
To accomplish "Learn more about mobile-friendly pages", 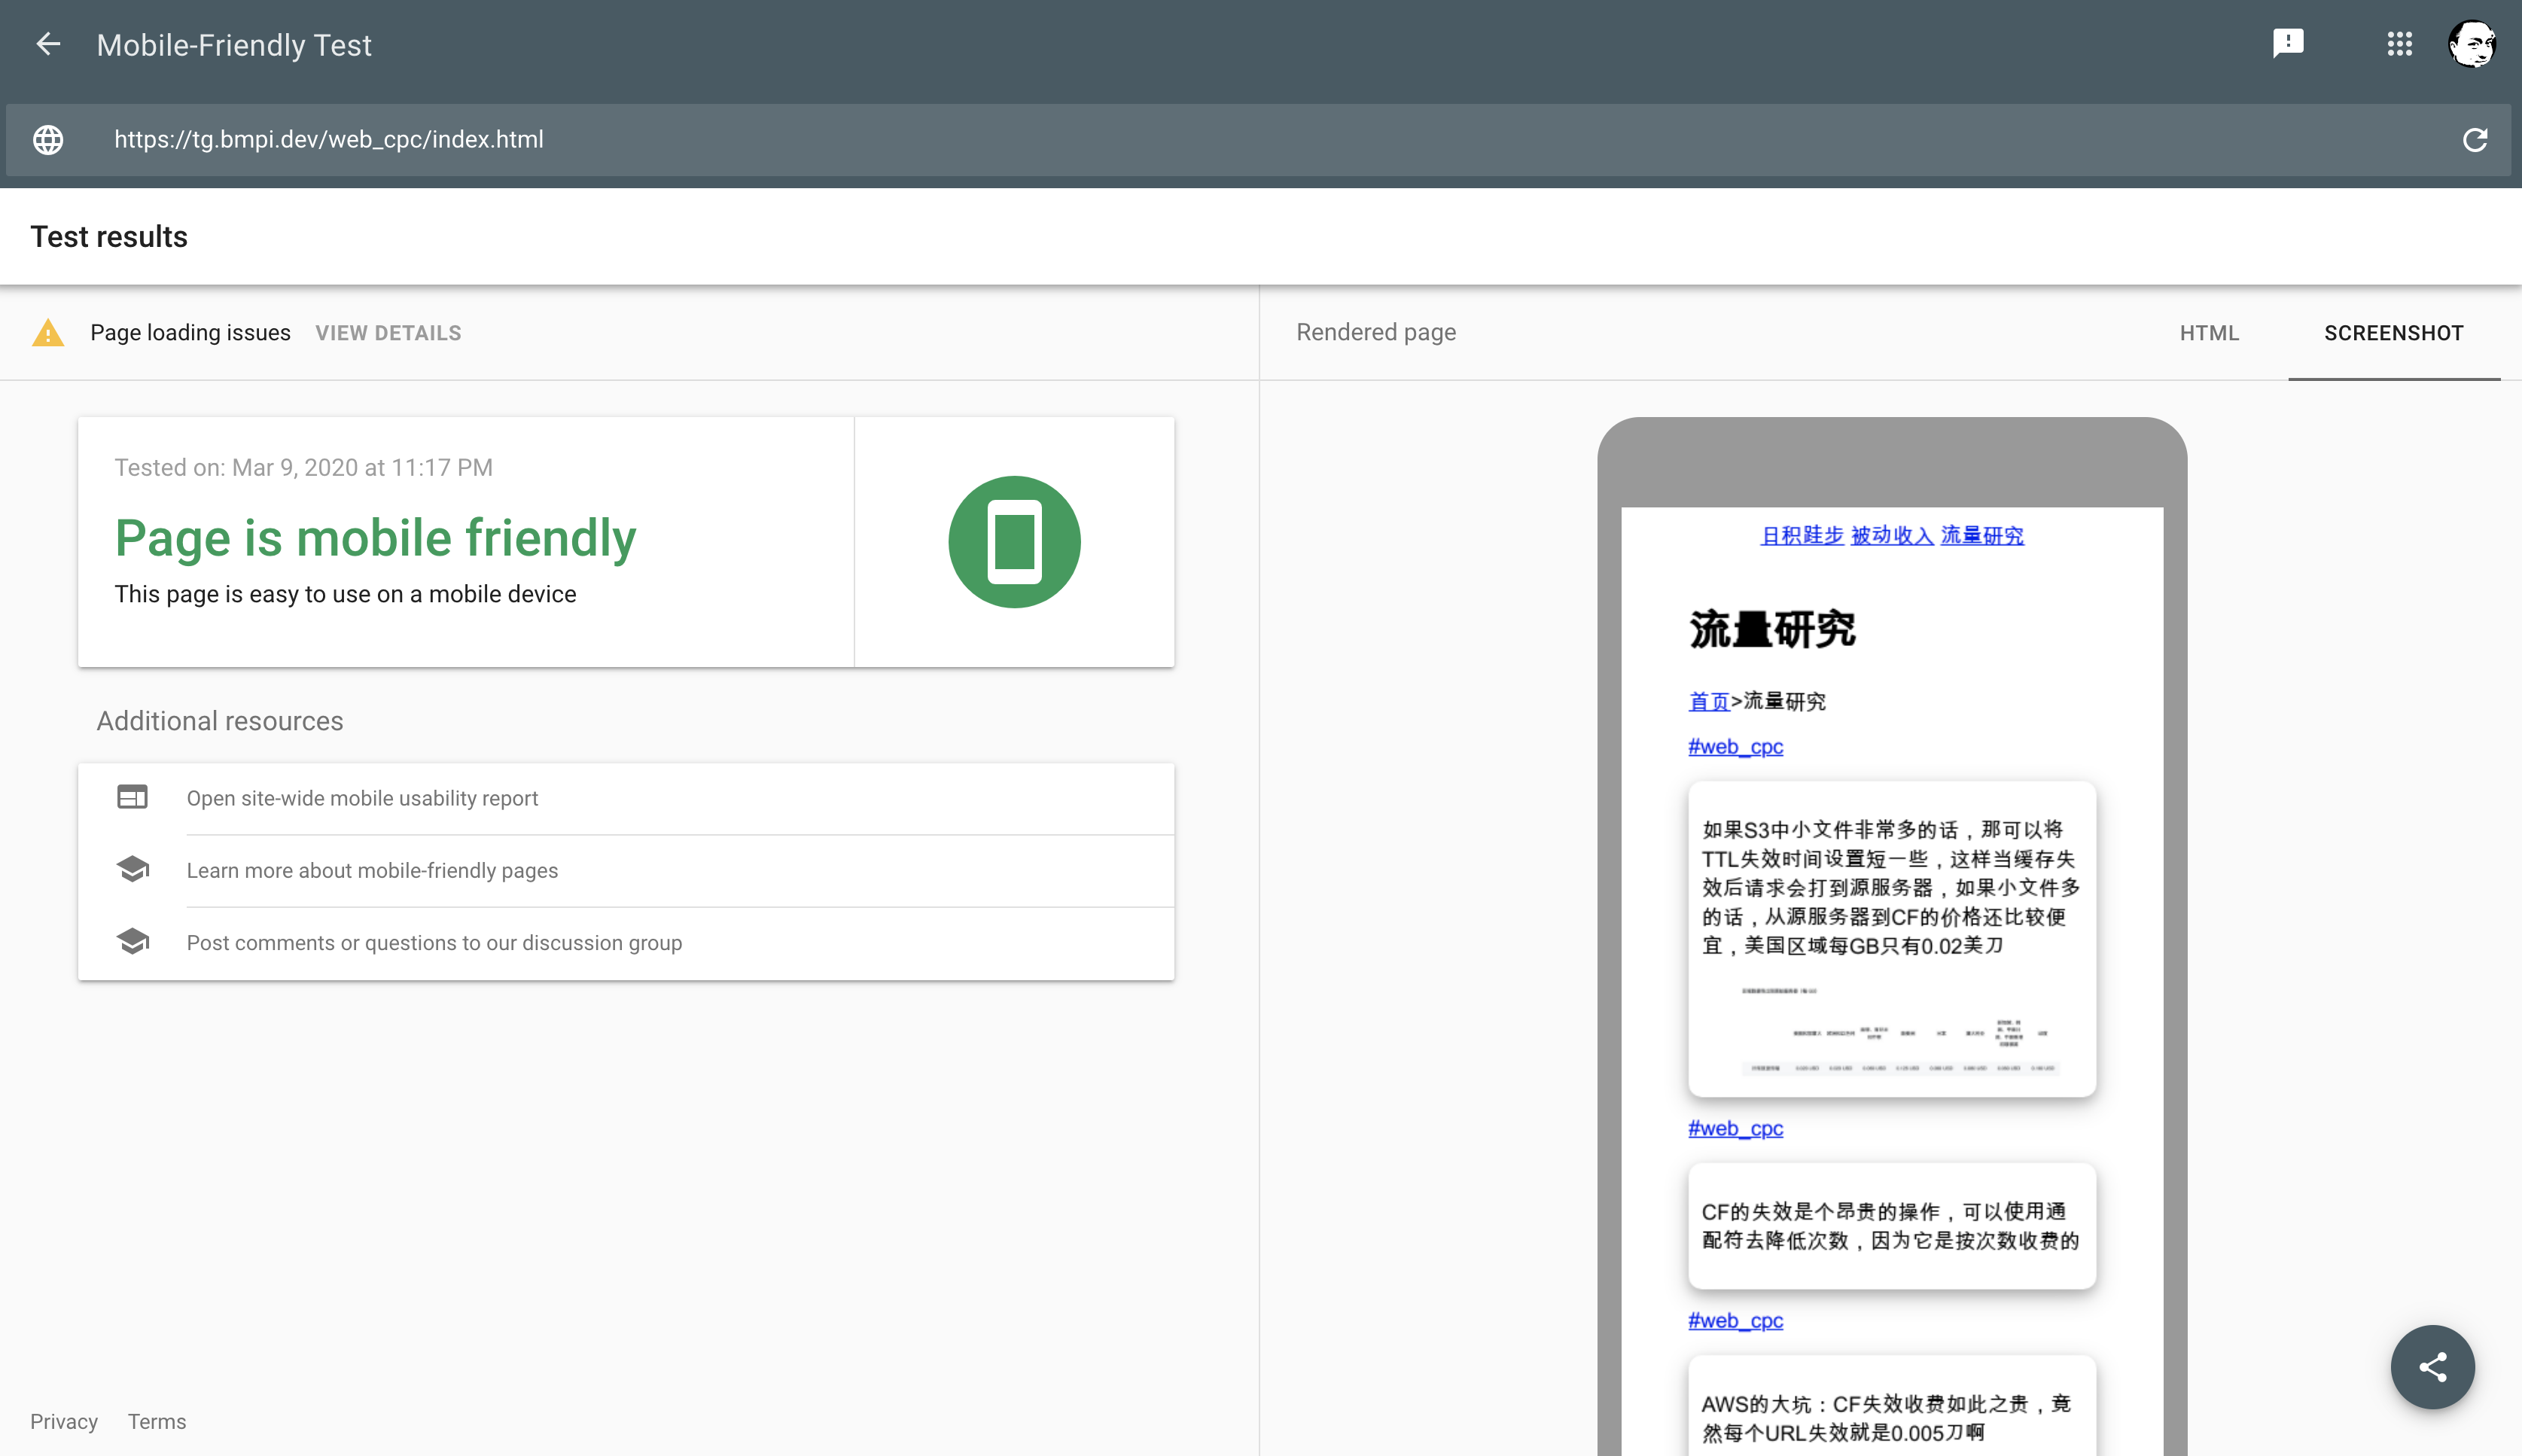I will click(x=372, y=870).
